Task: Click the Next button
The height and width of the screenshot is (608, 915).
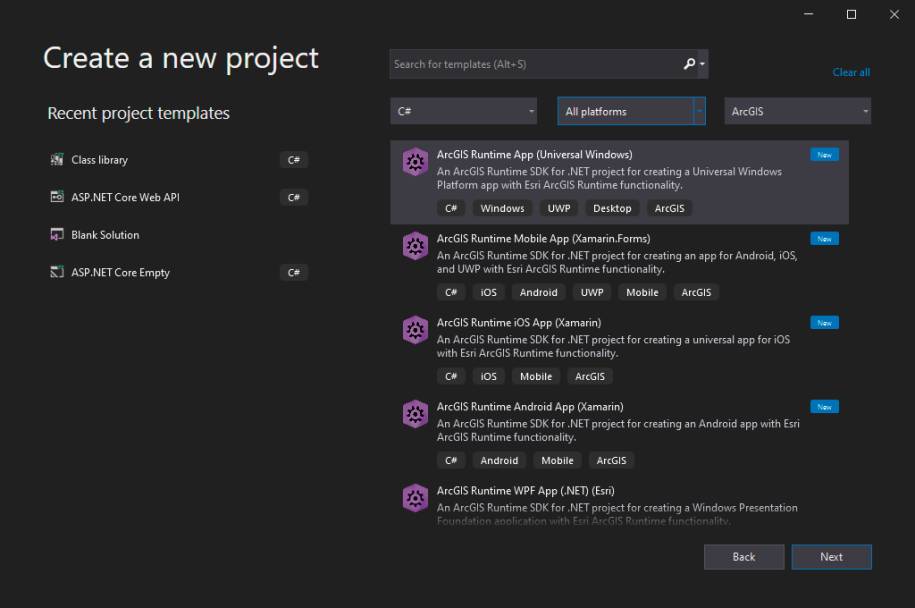Action: coord(831,557)
